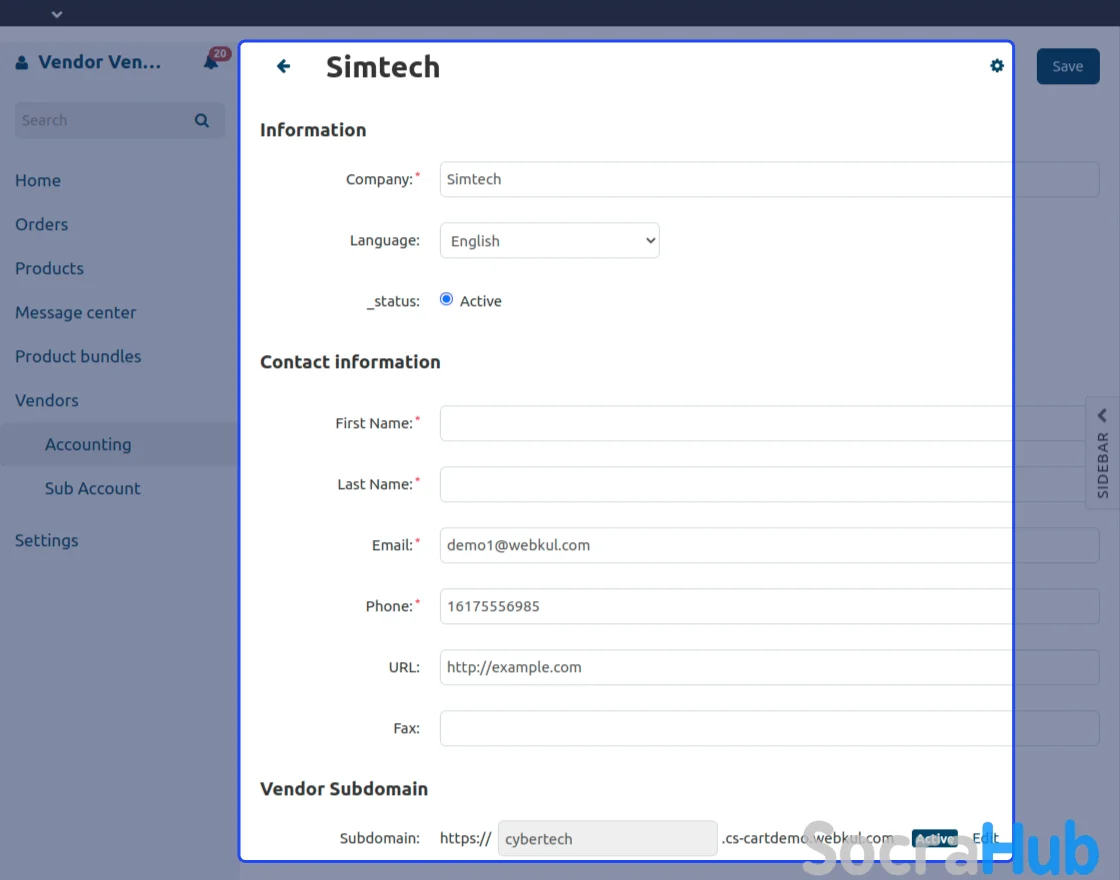Expand the top bar chevron dropdown

[57, 14]
